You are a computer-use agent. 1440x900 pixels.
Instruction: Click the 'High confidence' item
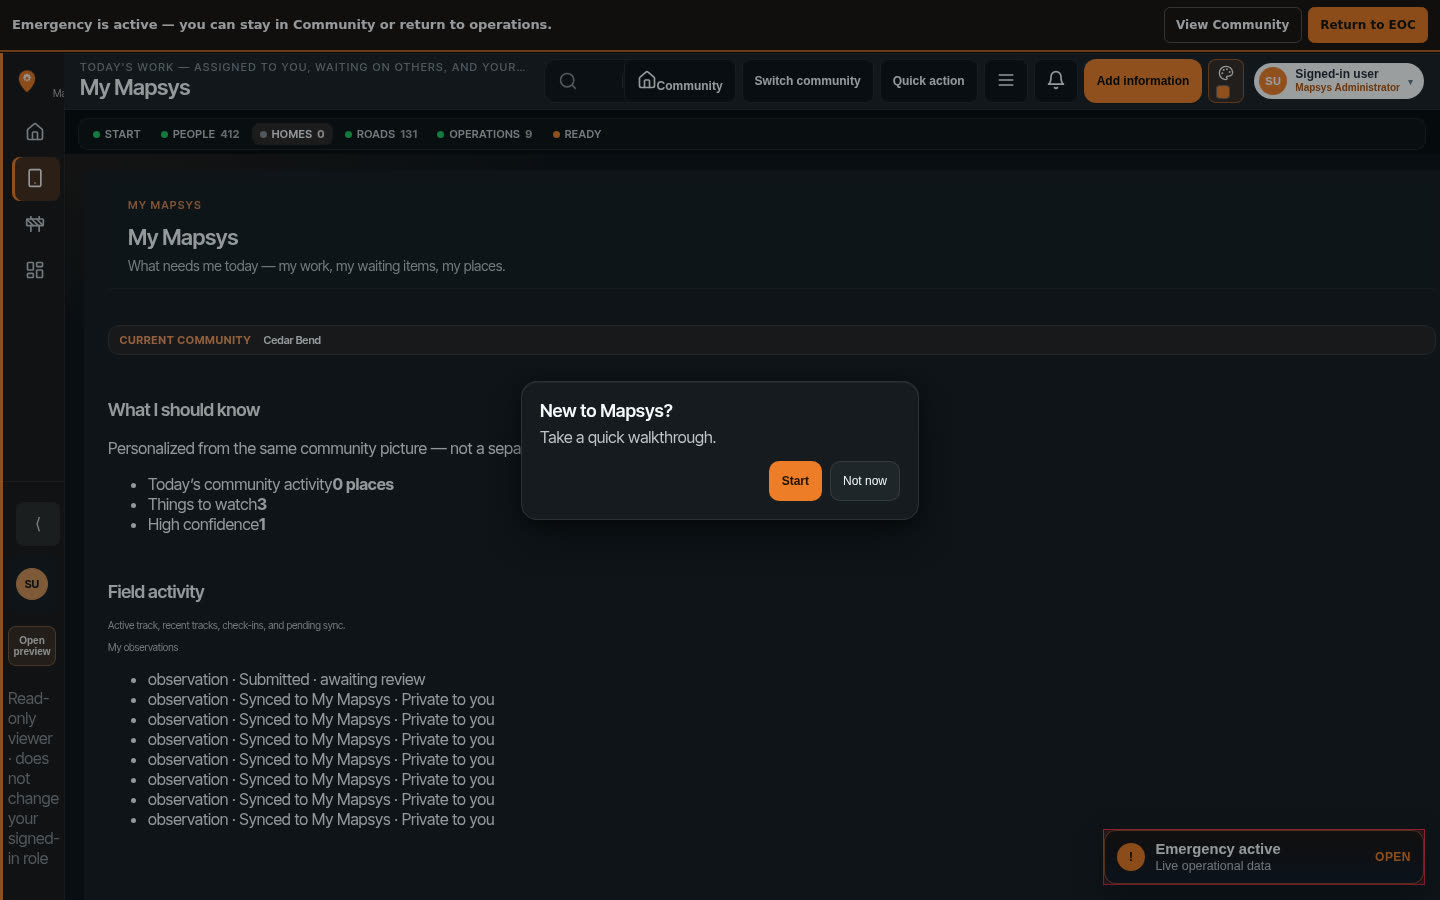tap(207, 525)
